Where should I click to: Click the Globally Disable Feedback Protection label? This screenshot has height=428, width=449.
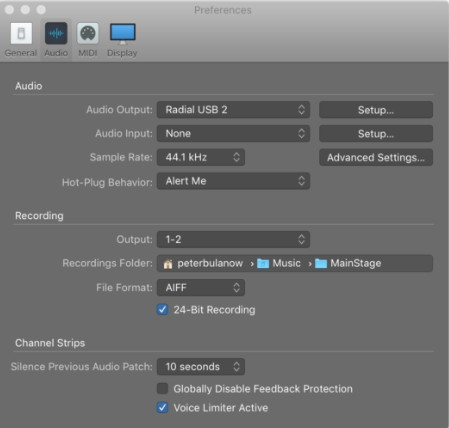(x=263, y=389)
